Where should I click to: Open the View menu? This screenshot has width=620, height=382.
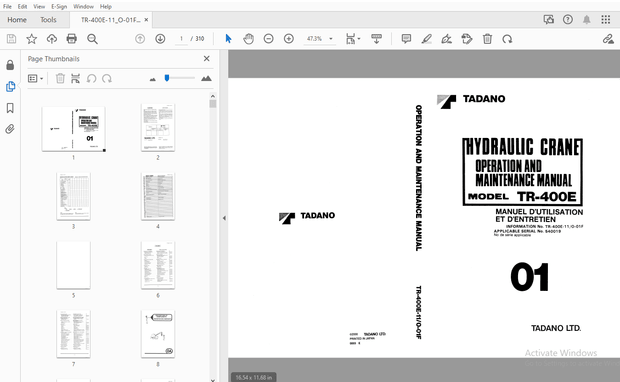(39, 6)
